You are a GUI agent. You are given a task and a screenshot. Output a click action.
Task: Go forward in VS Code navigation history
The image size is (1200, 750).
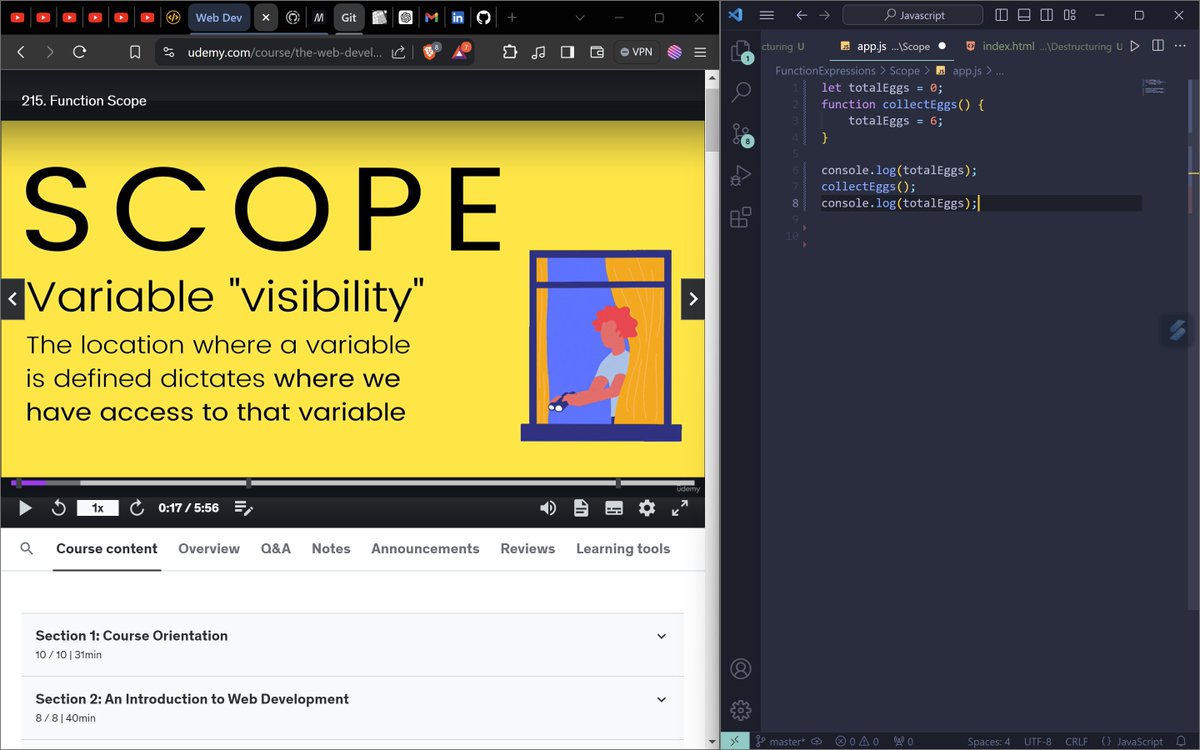tap(825, 16)
